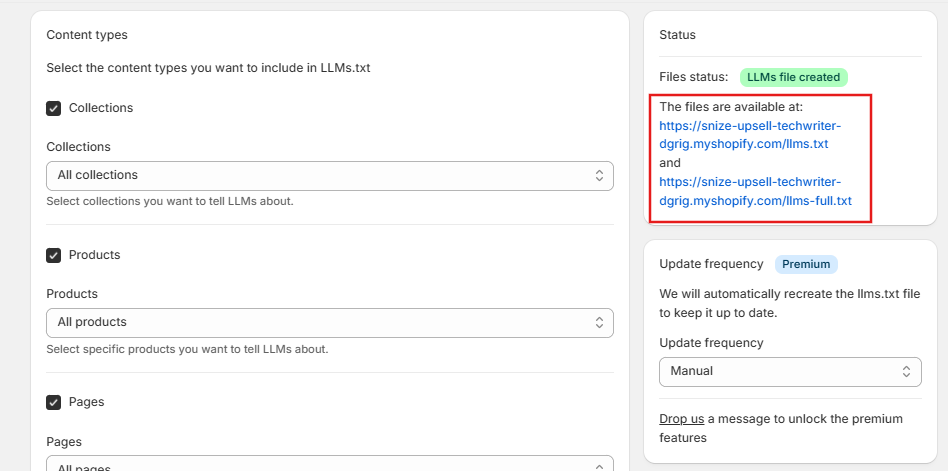948x471 pixels.
Task: Expand the Manual update frequency dropdown
Action: 789,371
